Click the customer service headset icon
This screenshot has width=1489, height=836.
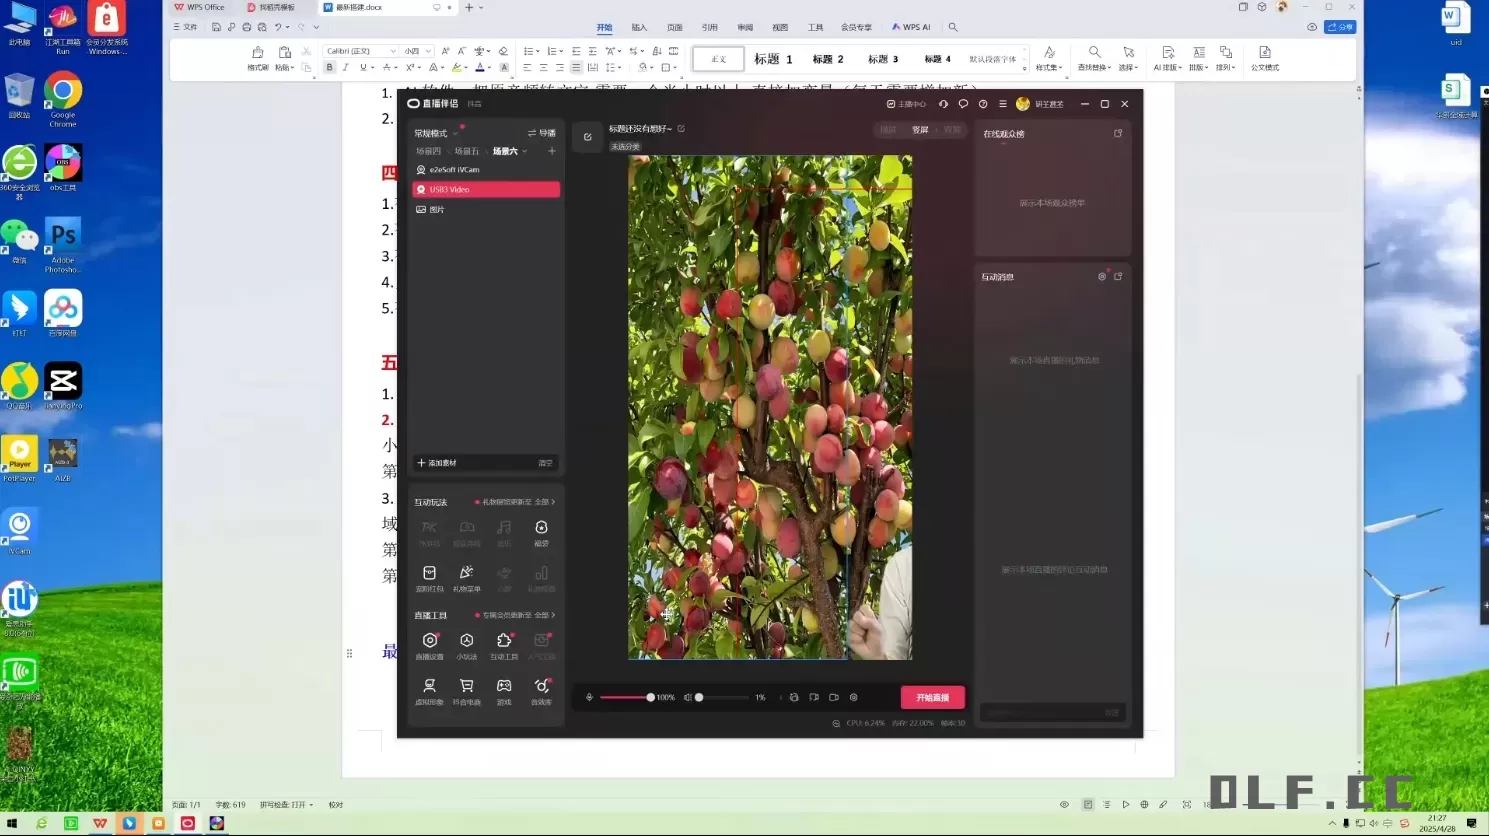pos(943,104)
